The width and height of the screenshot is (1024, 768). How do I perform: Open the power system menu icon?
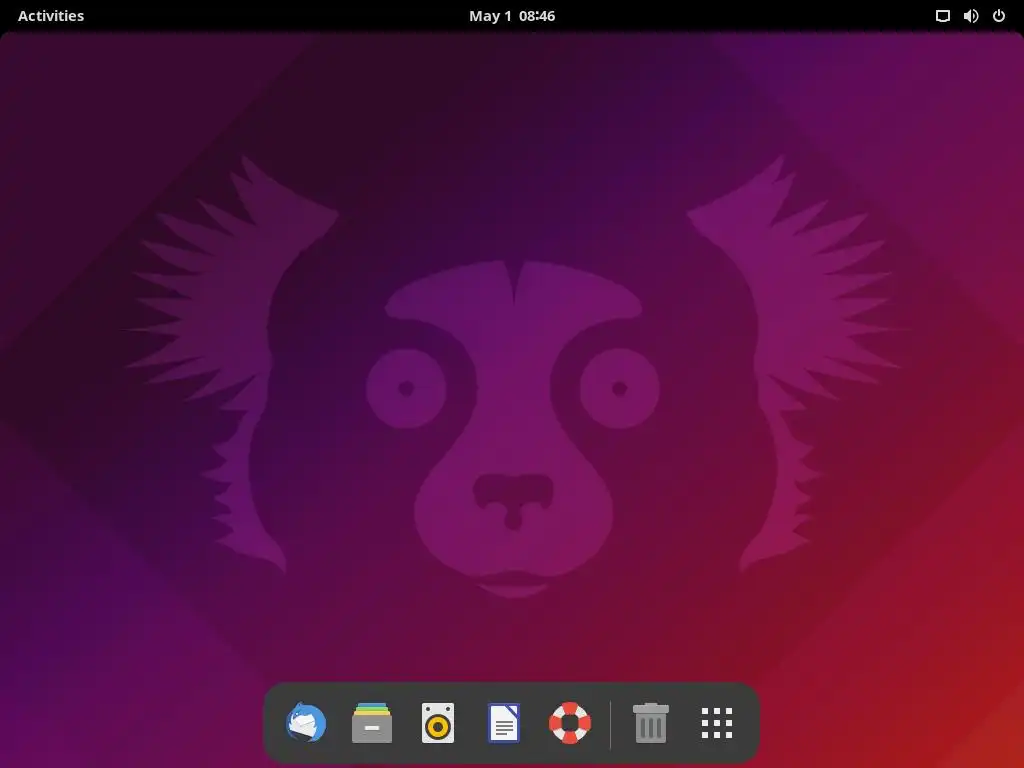point(999,16)
